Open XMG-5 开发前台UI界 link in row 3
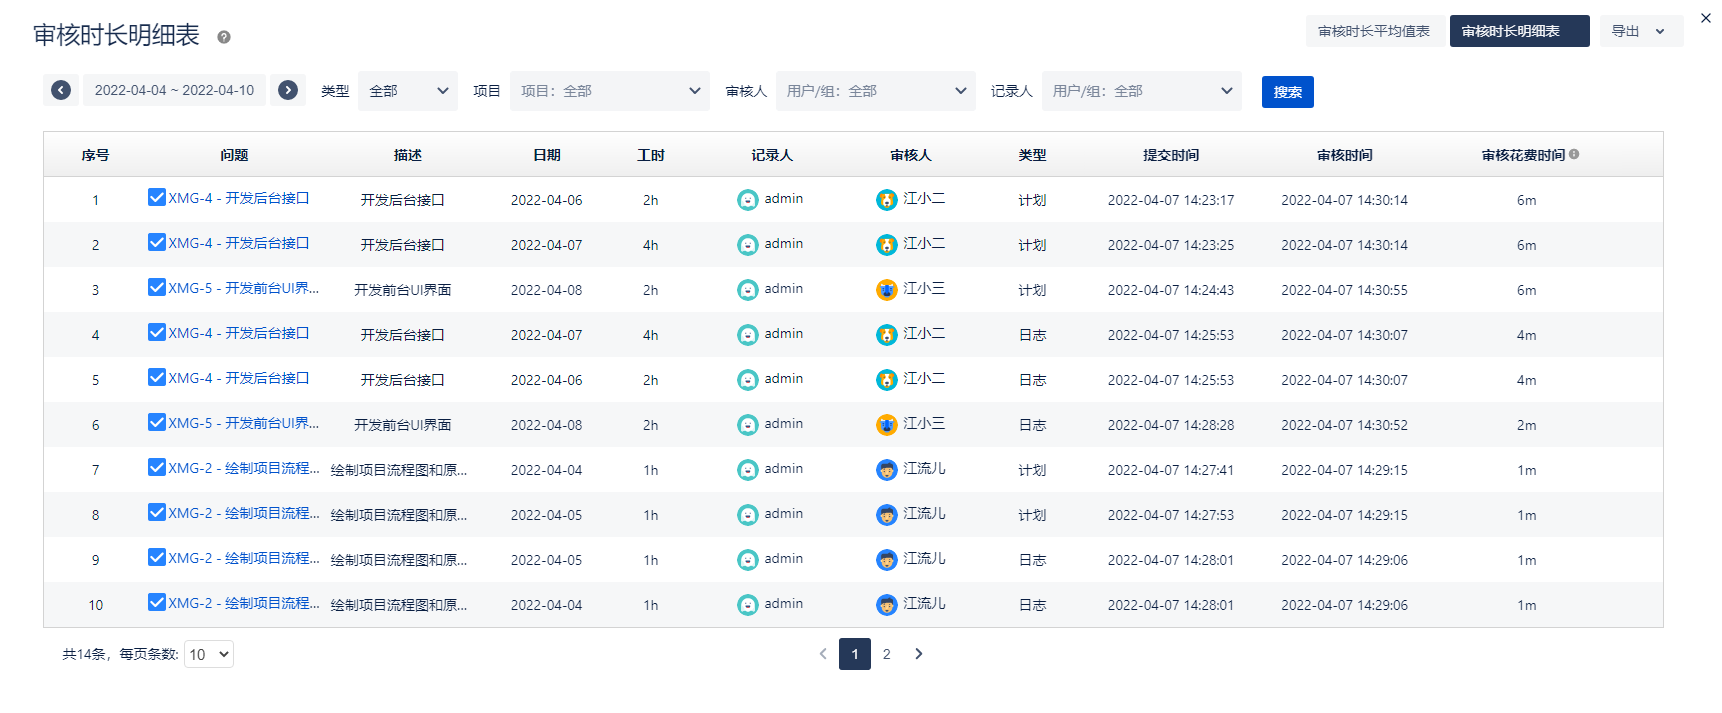Image resolution: width=1722 pixels, height=713 pixels. click(x=243, y=288)
